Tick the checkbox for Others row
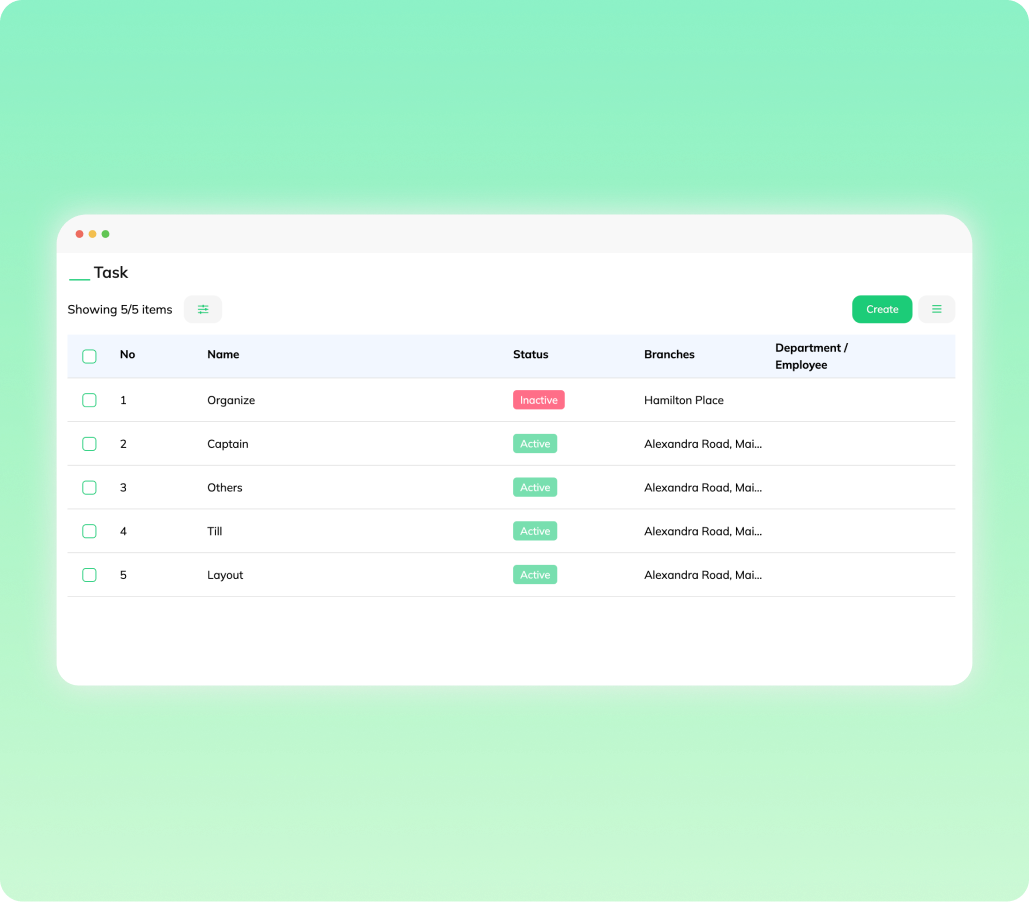 click(89, 488)
